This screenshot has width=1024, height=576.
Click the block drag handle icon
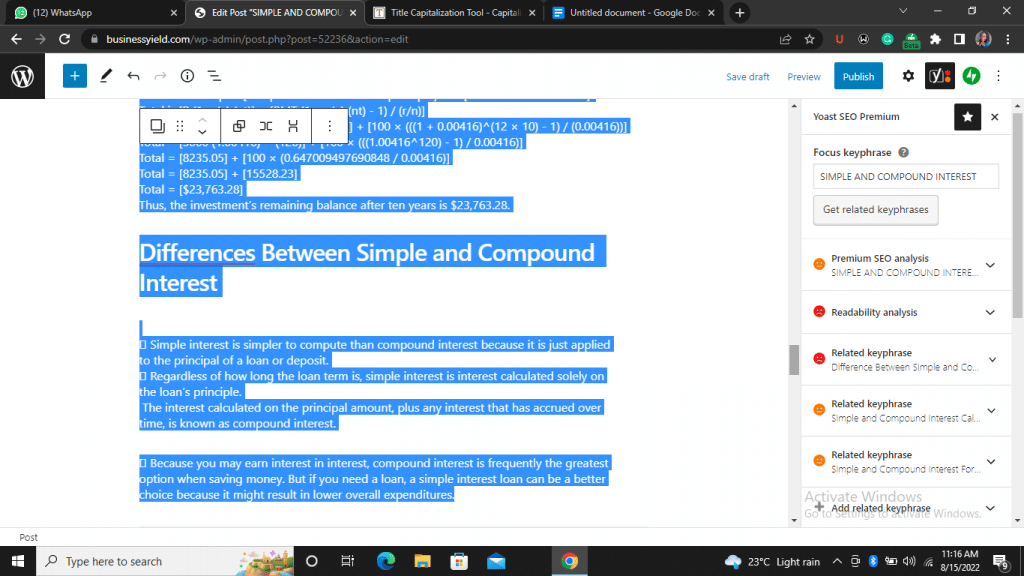tap(180, 126)
